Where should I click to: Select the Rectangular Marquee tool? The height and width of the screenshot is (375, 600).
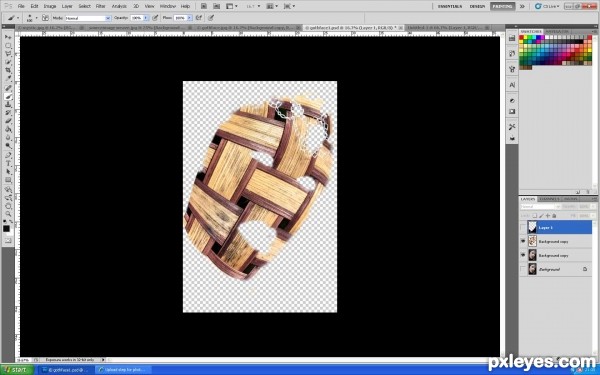pos(8,46)
